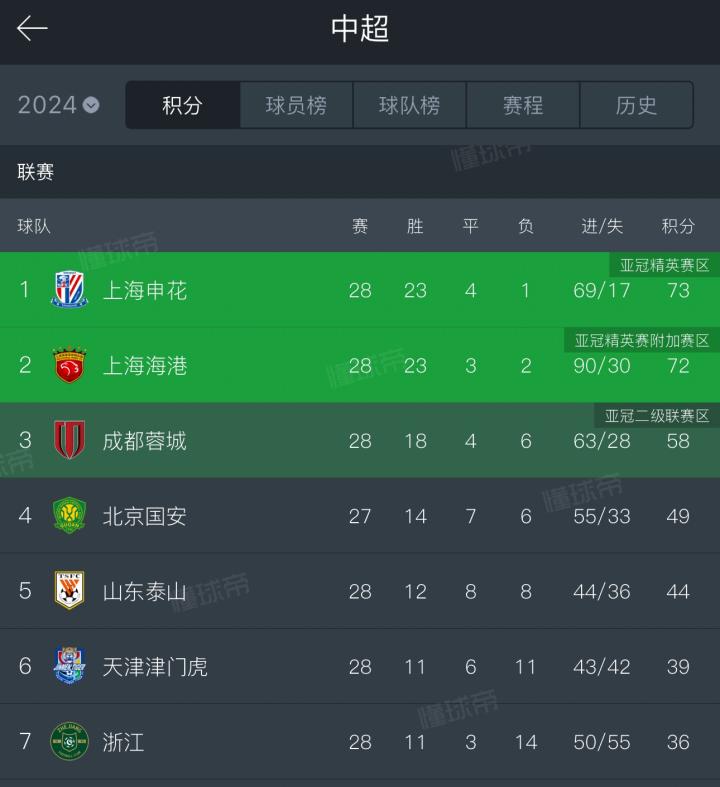720x787 pixels.
Task: Switch to the 积分 standings tab
Action: (183, 105)
